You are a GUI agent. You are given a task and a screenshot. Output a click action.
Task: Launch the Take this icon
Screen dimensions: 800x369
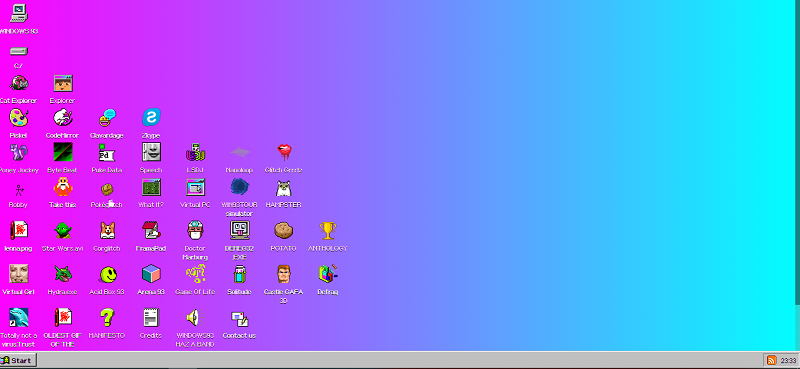tap(63, 187)
